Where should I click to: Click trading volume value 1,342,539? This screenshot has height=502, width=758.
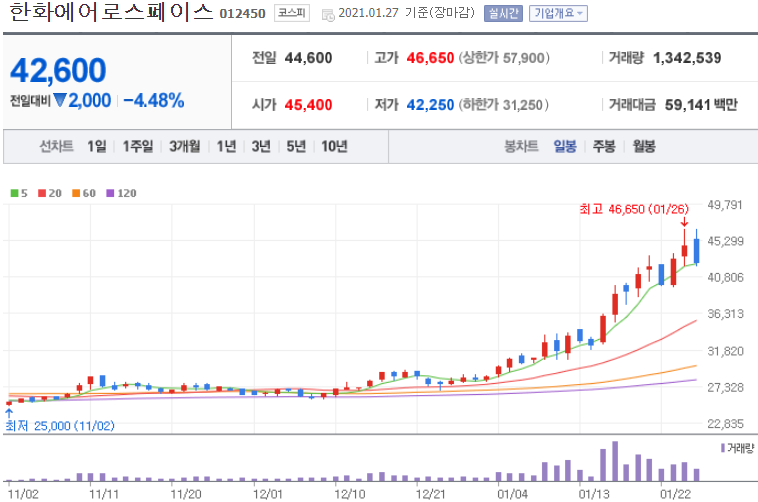[687, 58]
